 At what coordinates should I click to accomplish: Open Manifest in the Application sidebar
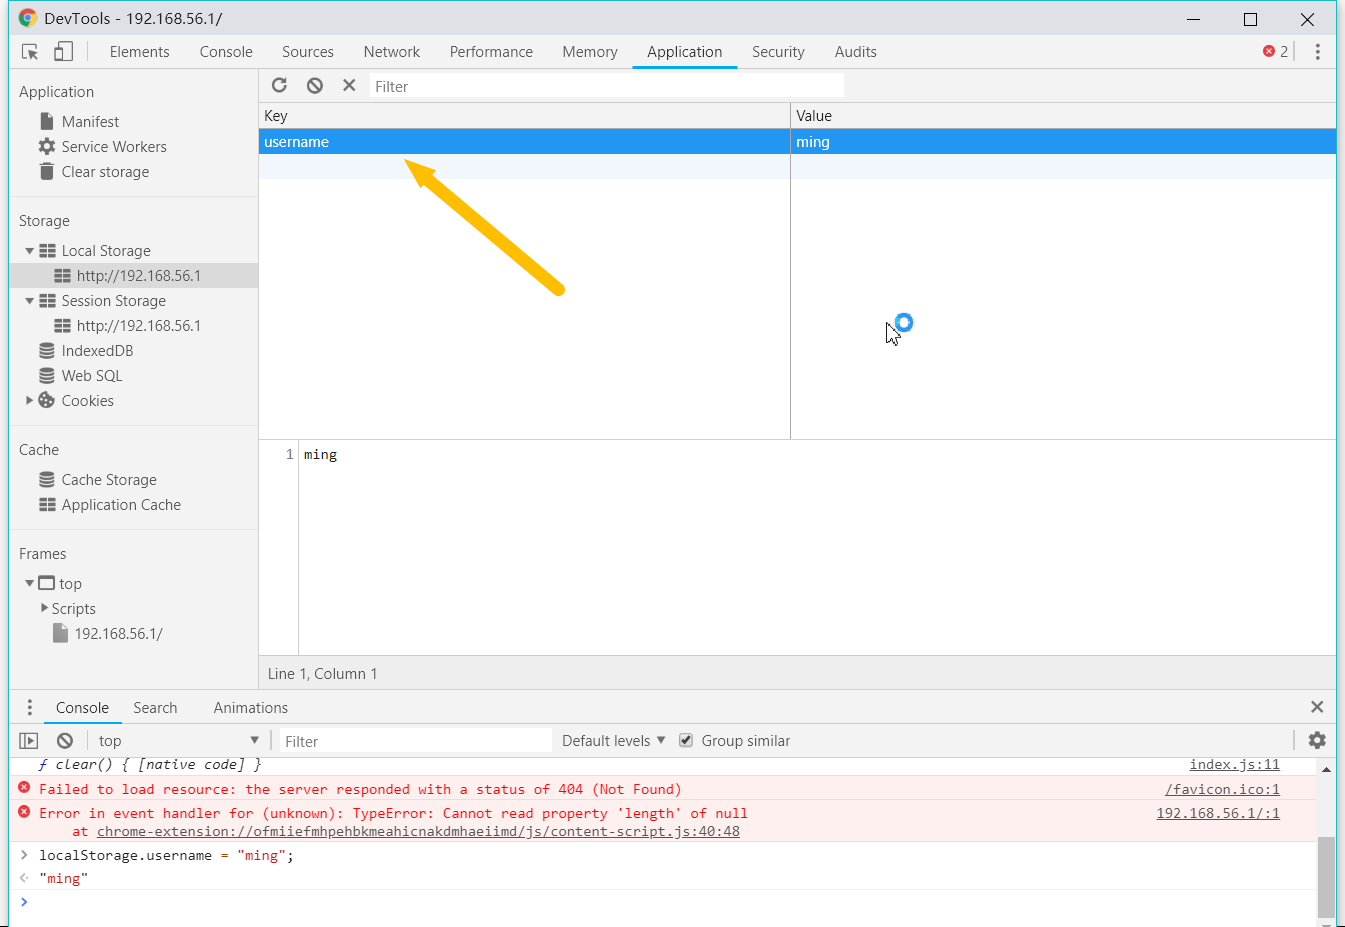click(x=90, y=121)
